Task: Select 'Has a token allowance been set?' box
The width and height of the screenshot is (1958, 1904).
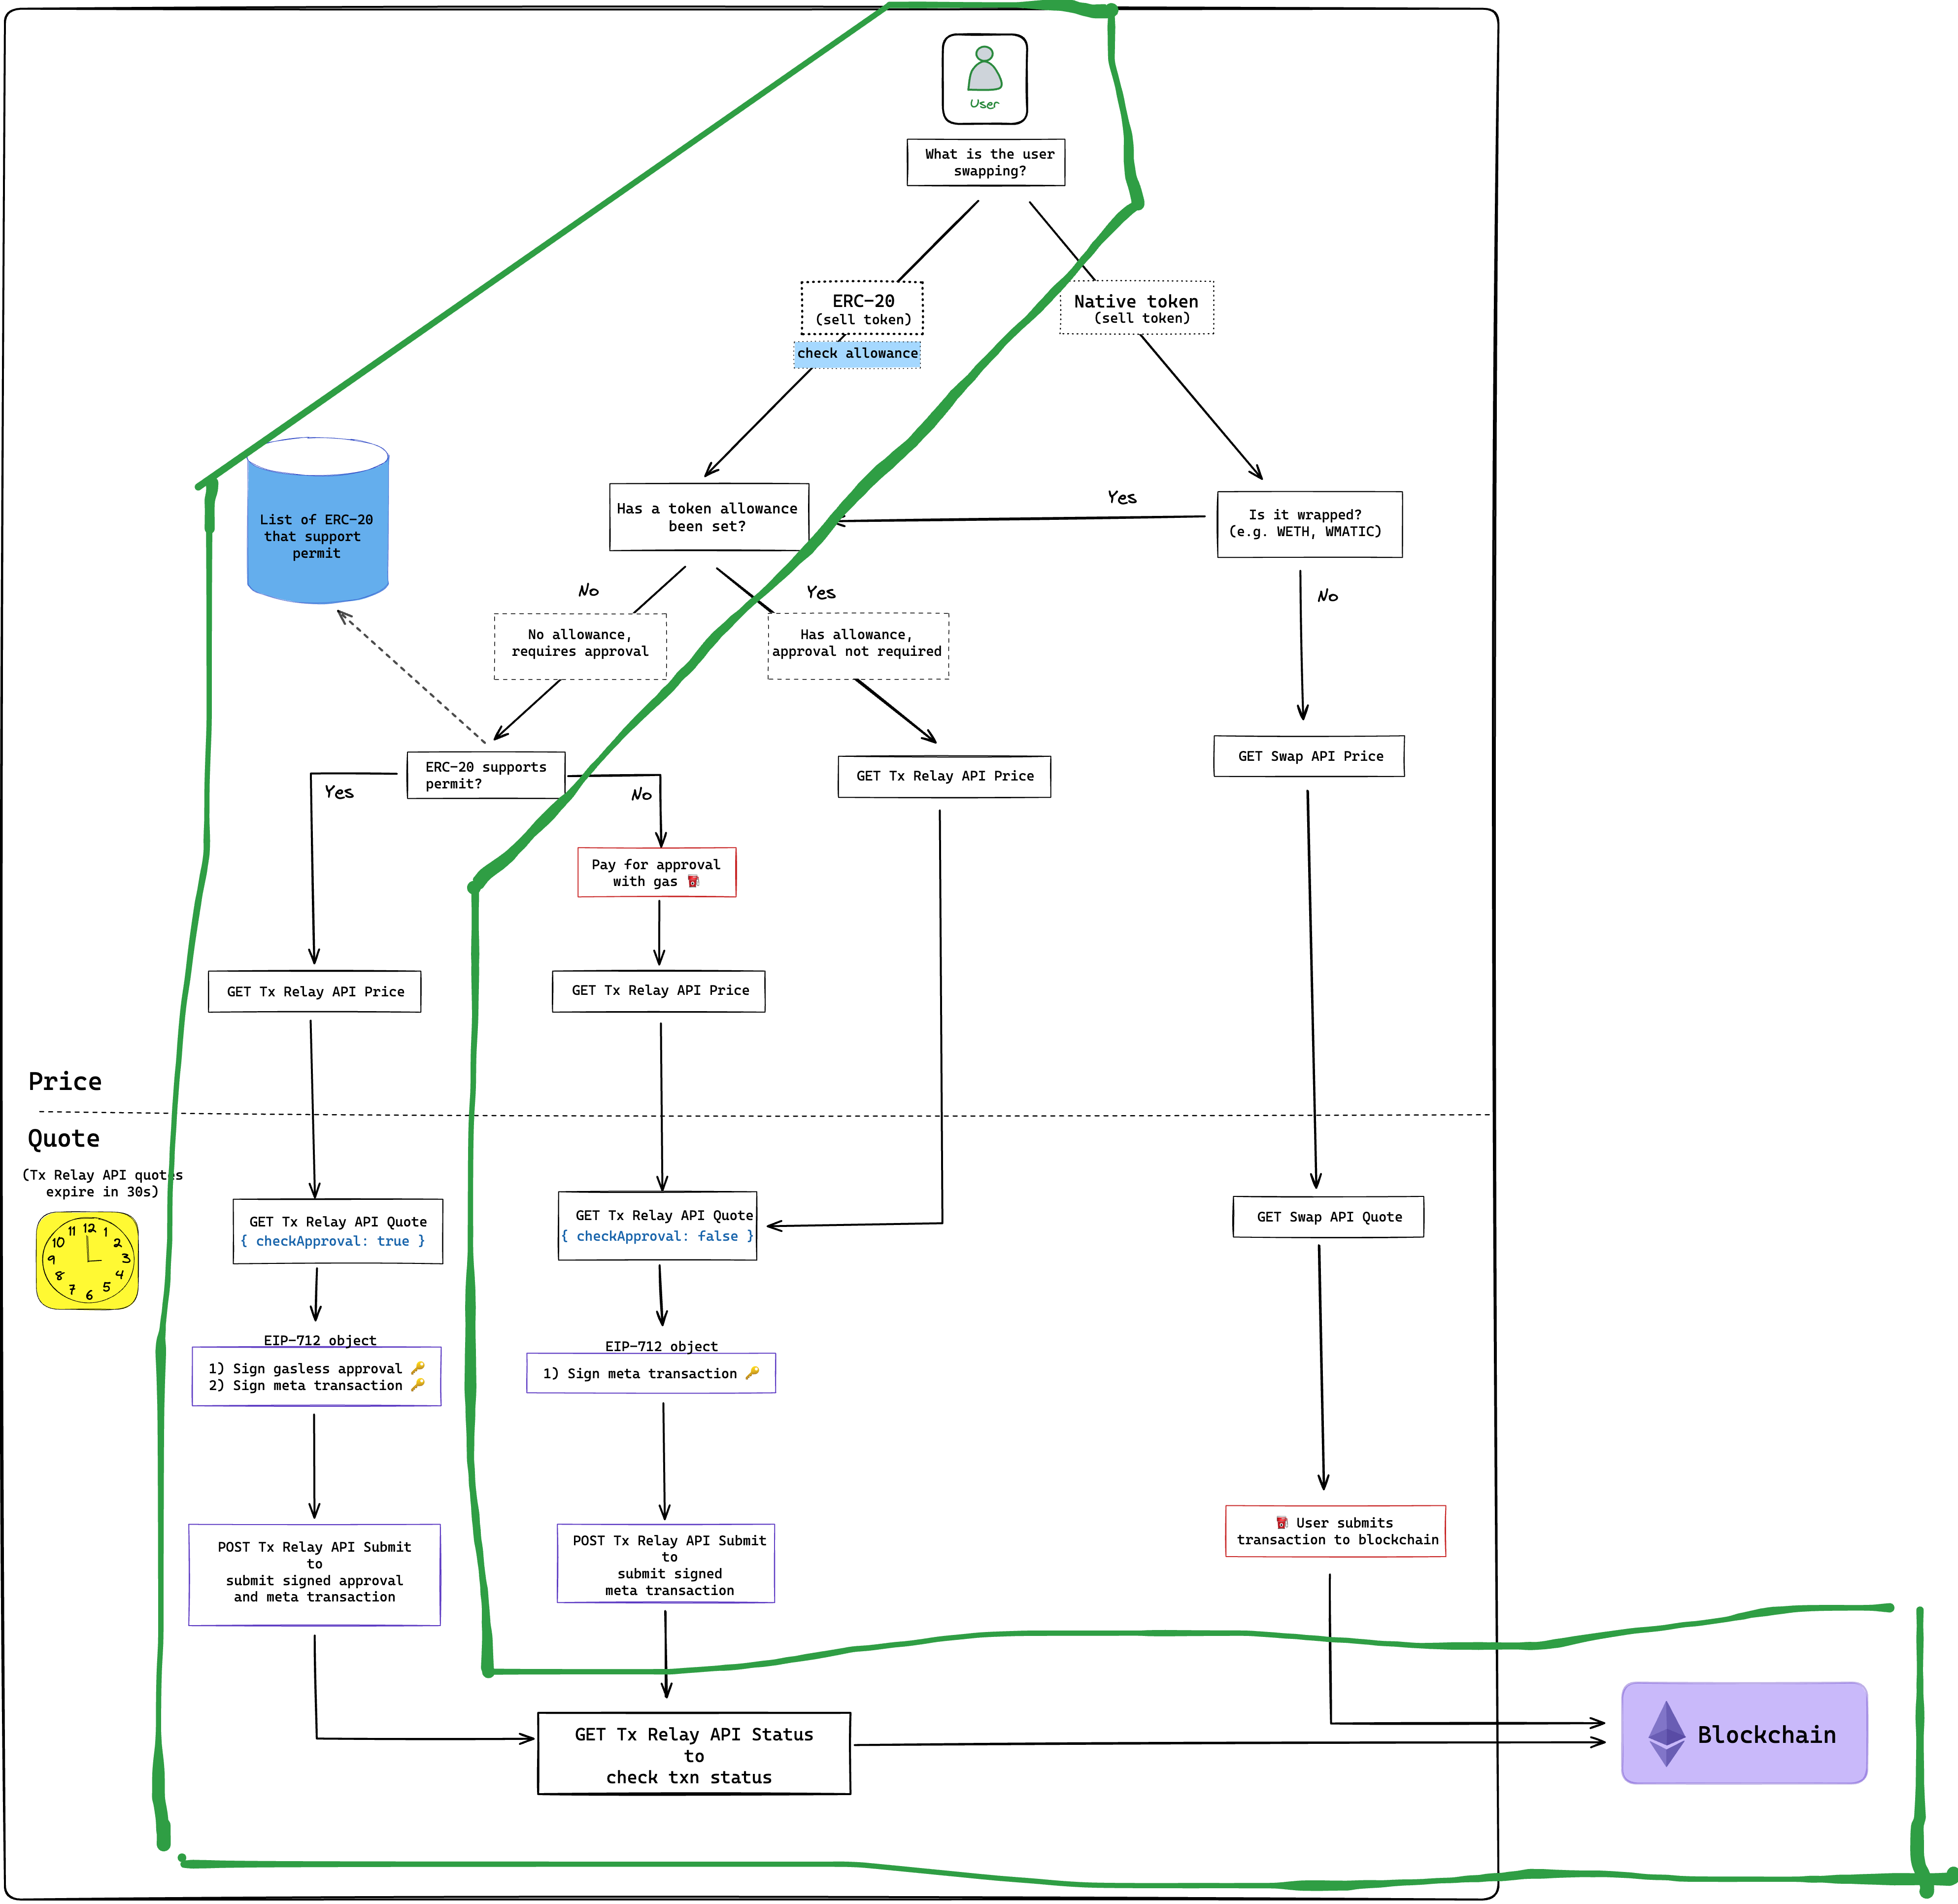Action: tap(709, 517)
